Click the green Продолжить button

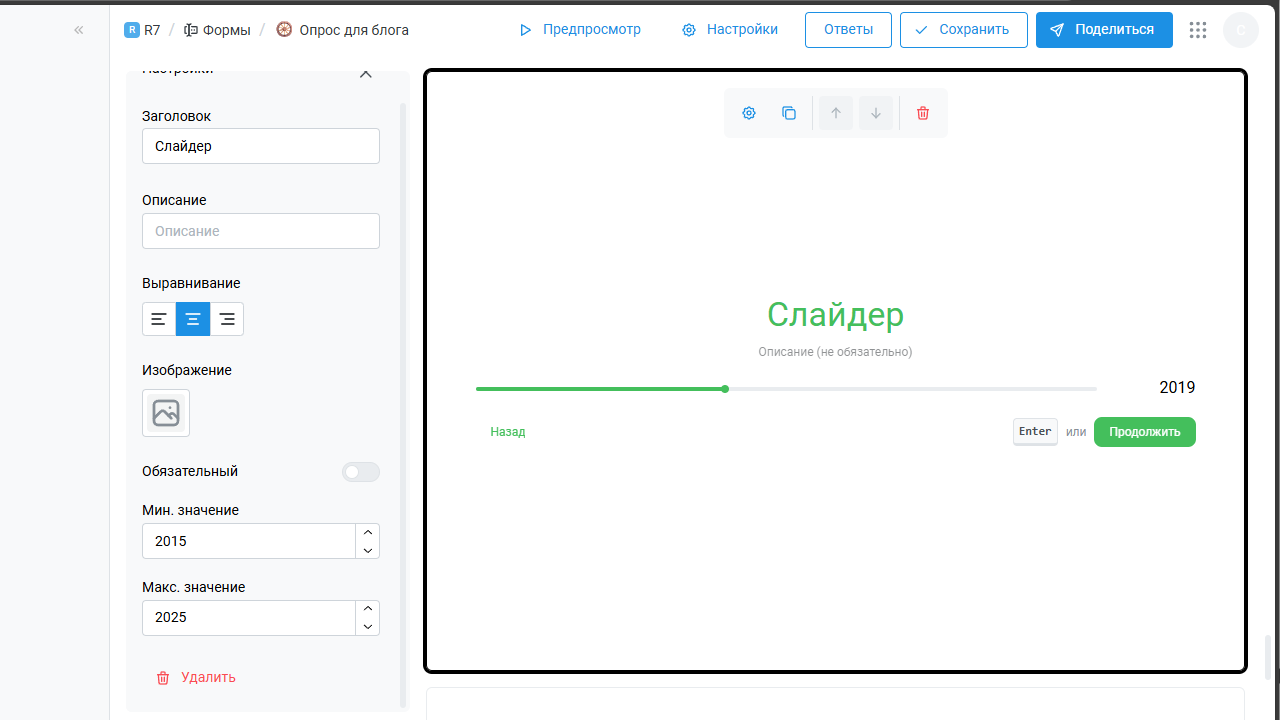[1145, 432]
